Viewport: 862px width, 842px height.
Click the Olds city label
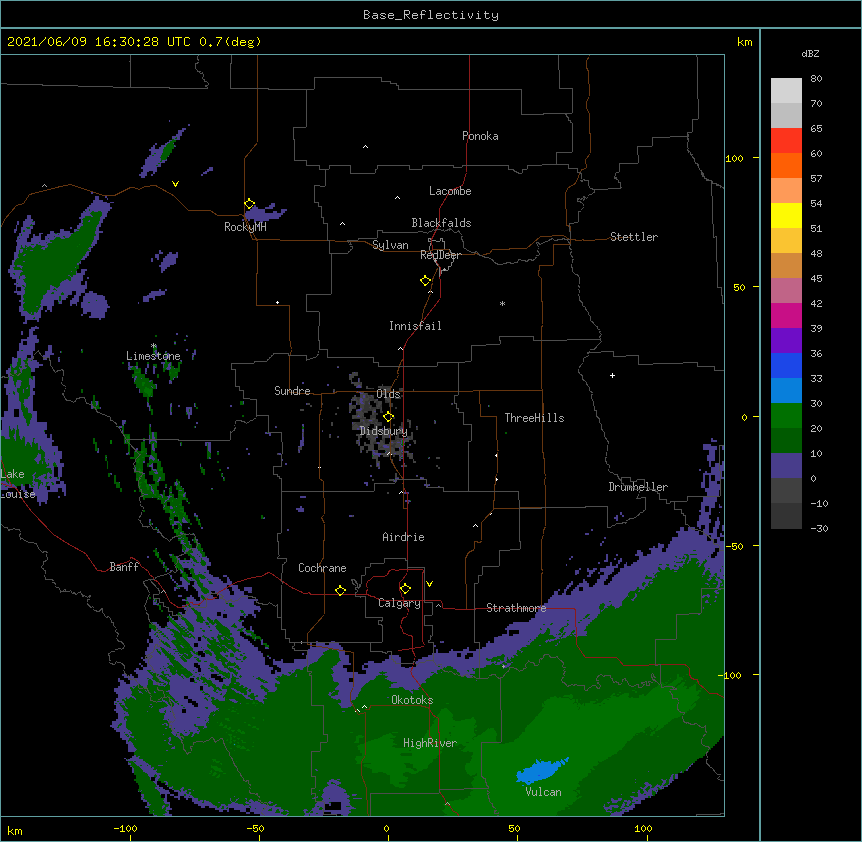pyautogui.click(x=388, y=394)
